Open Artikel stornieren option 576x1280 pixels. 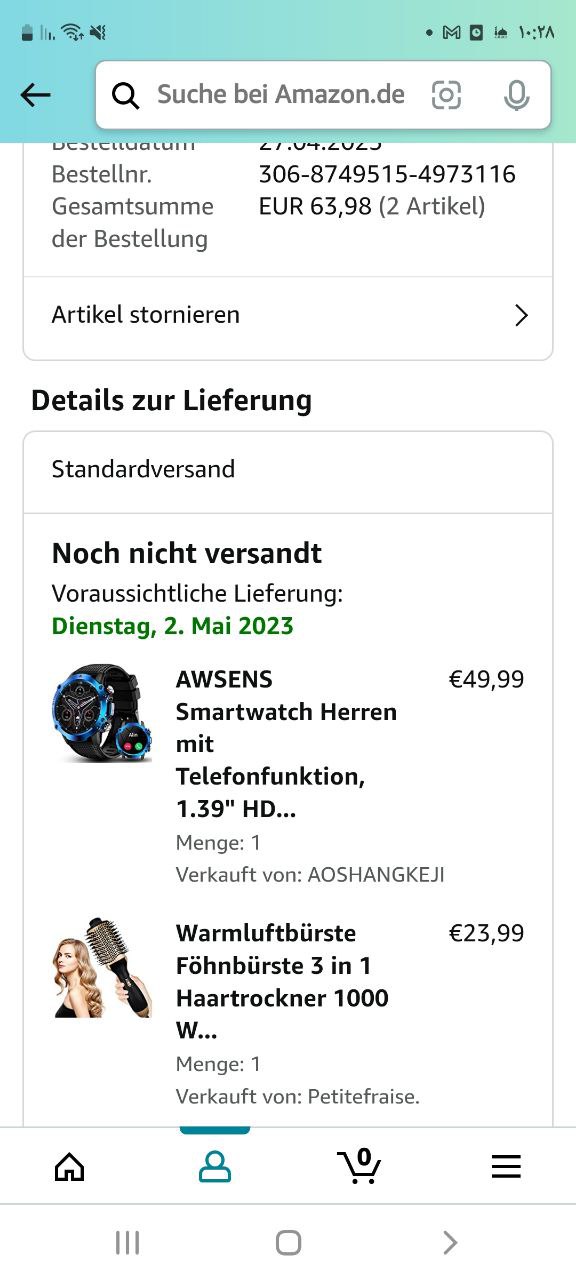pyautogui.click(x=288, y=315)
